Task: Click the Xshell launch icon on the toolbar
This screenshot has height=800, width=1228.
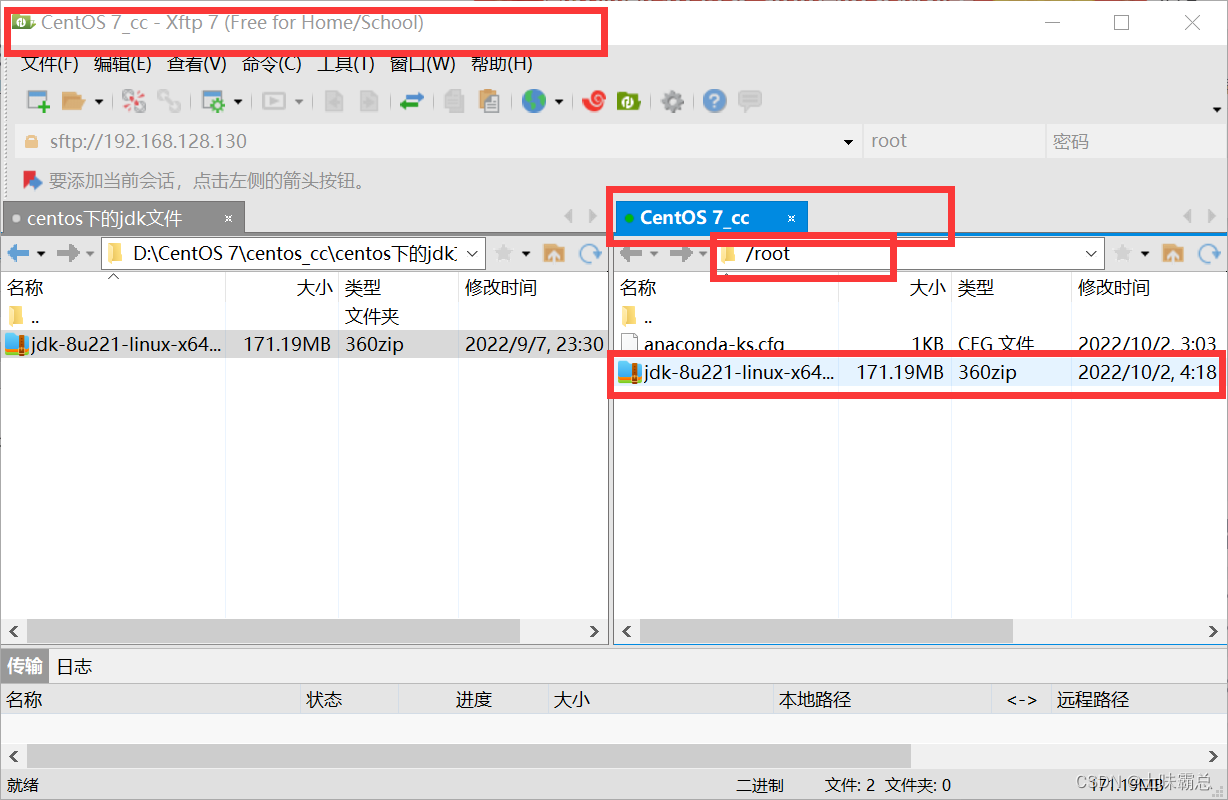Action: coord(594,101)
